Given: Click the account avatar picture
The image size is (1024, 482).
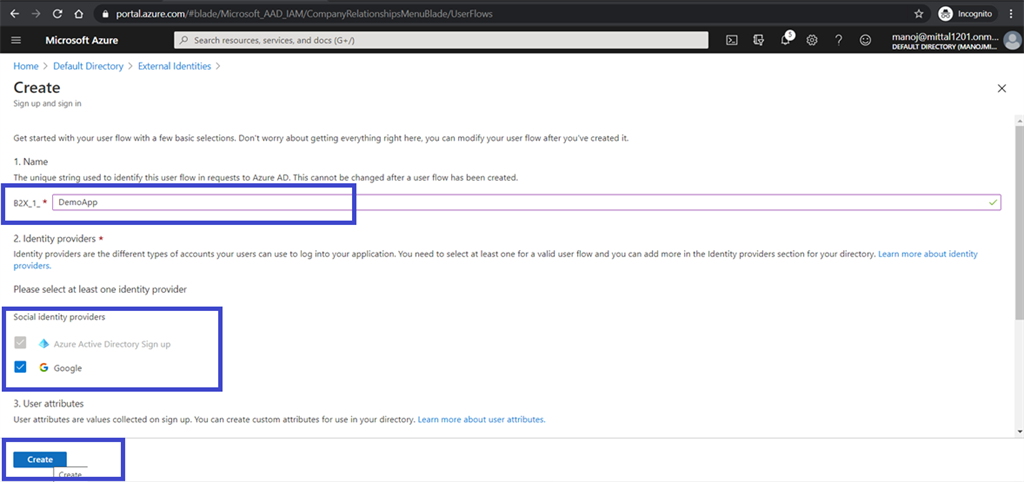Looking at the screenshot, I should (x=1010, y=40).
